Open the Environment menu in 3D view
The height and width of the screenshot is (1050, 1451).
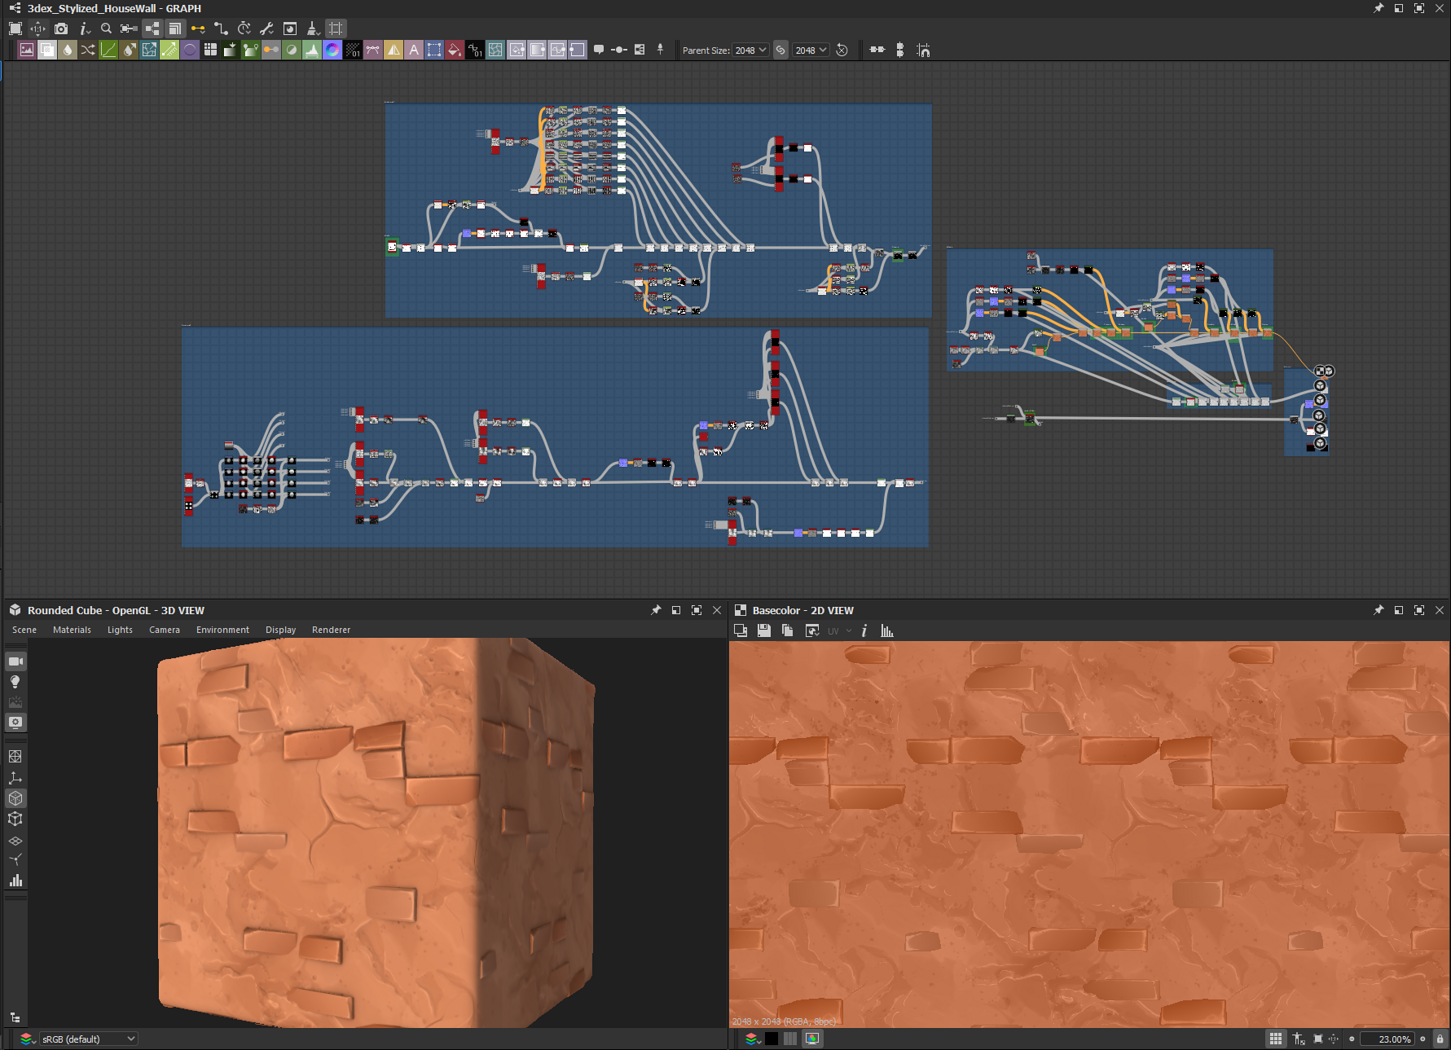tap(222, 630)
